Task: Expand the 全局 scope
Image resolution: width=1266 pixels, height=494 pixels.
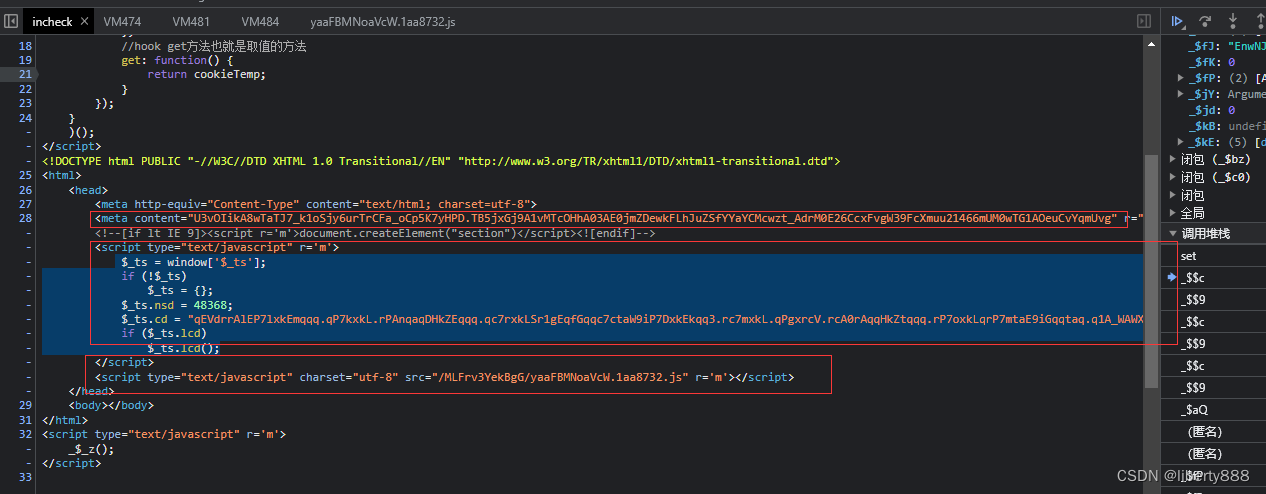Action: click(1173, 213)
